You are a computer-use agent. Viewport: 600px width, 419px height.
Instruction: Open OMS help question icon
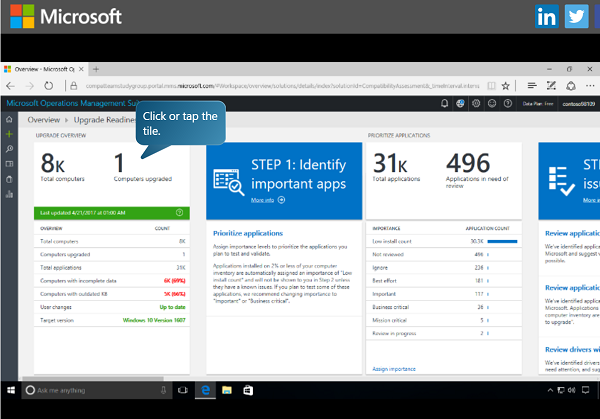(508, 103)
